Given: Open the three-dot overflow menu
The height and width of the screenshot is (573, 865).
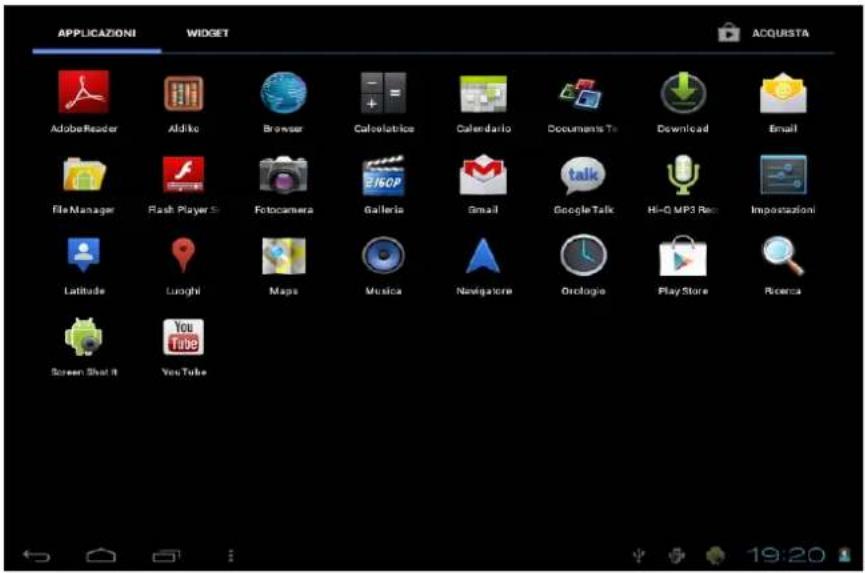Looking at the screenshot, I should (231, 555).
